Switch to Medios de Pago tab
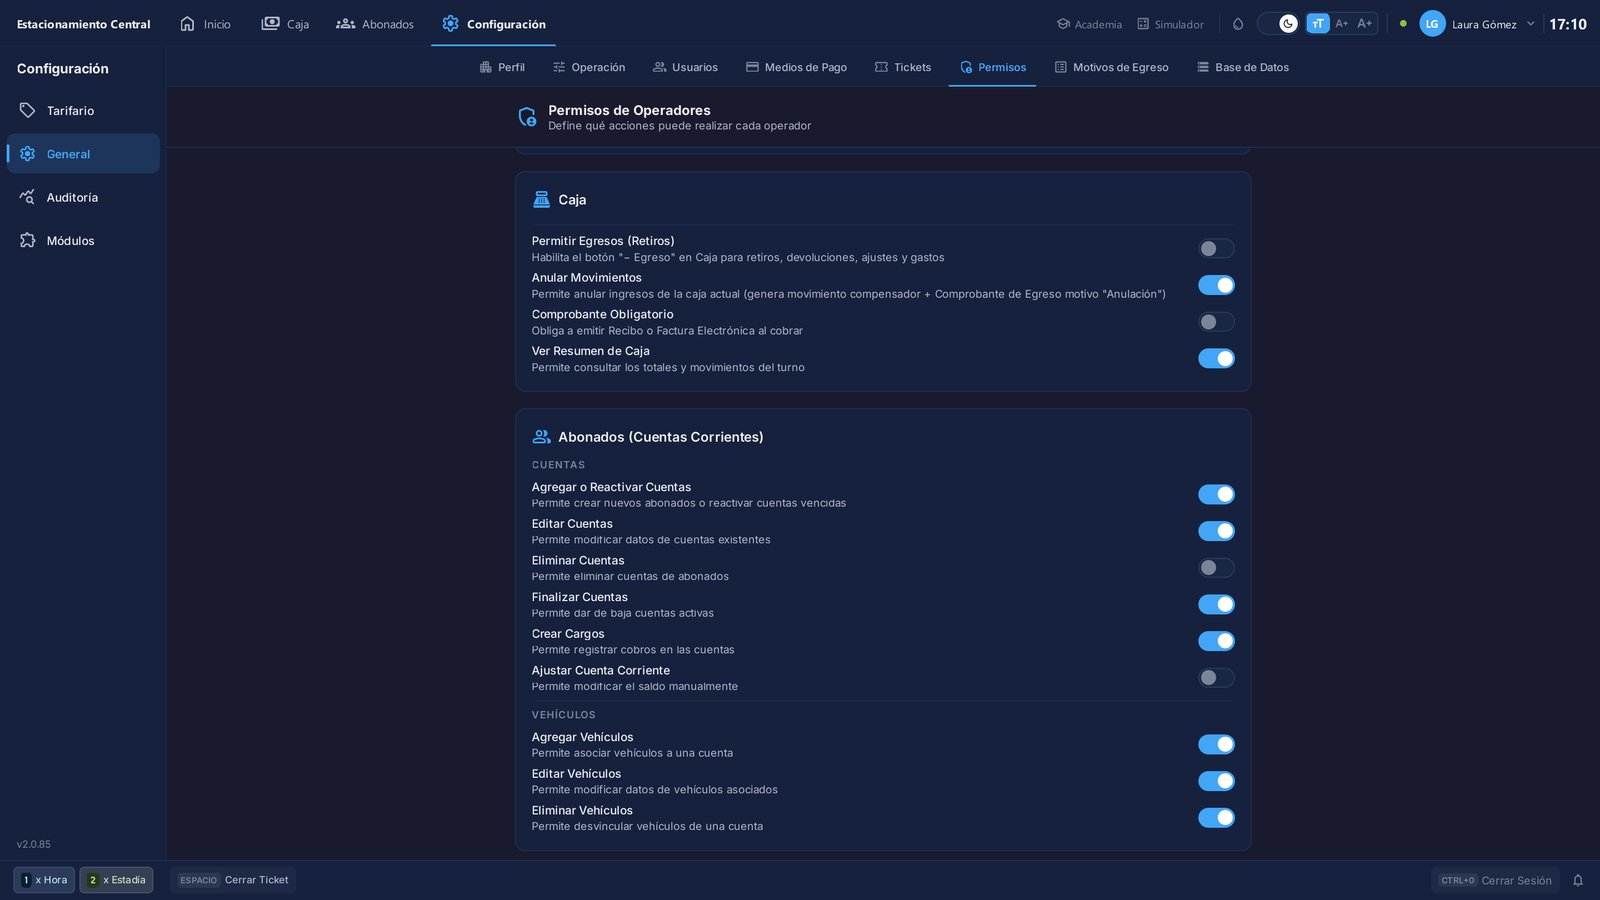This screenshot has width=1600, height=900. point(796,67)
